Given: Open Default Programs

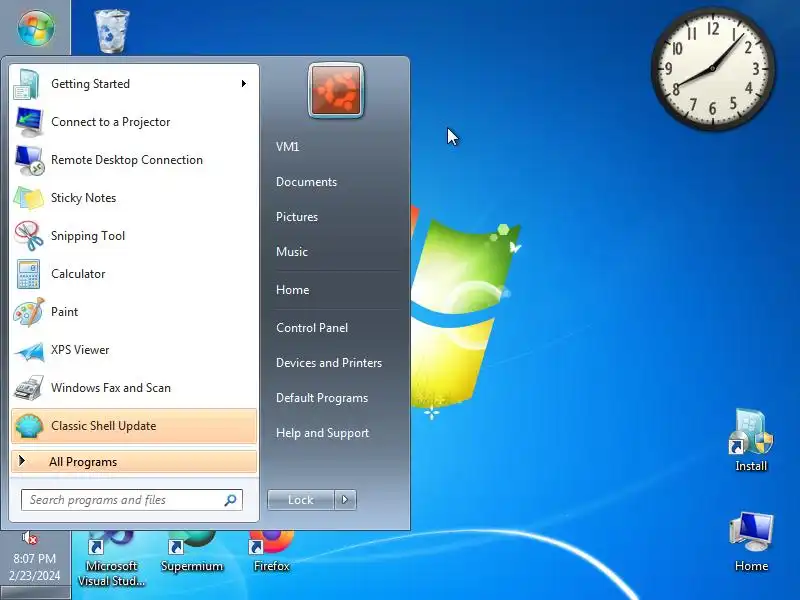Looking at the screenshot, I should point(321,398).
